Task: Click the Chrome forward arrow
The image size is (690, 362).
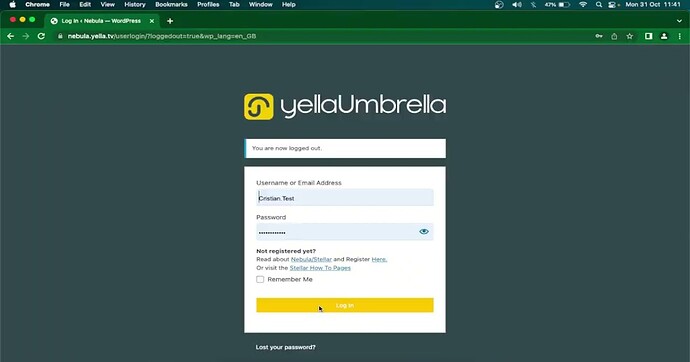Action: pos(26,36)
